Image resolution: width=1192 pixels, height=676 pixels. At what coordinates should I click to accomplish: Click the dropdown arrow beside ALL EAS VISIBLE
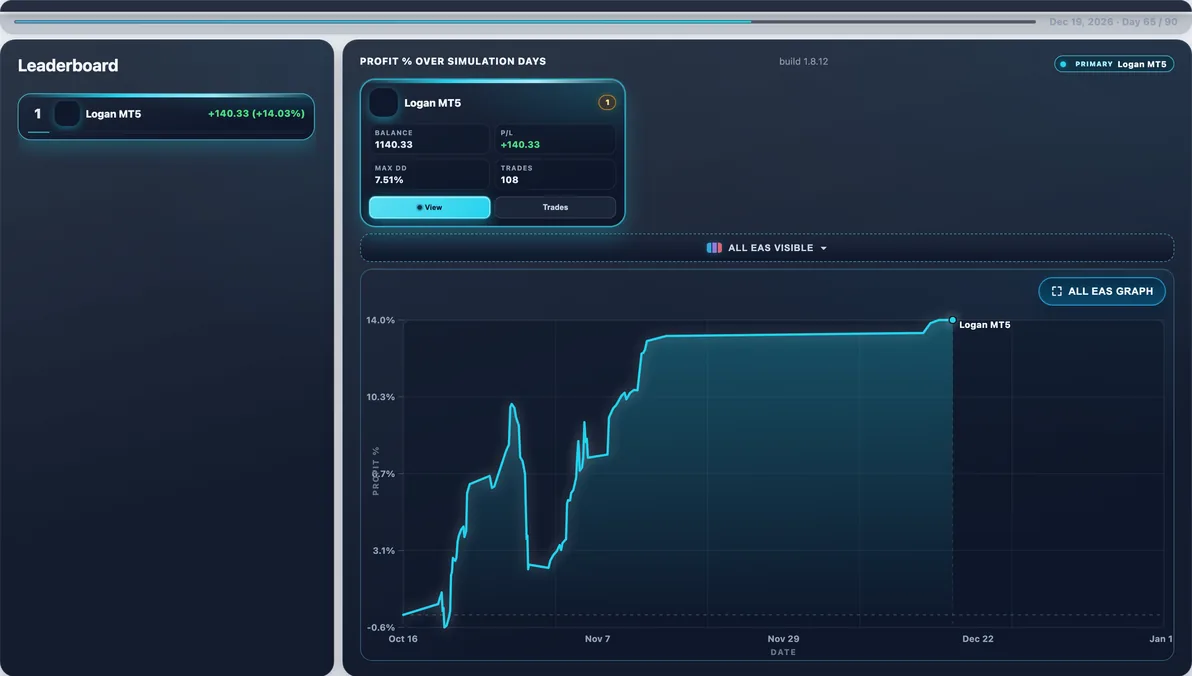[823, 249]
